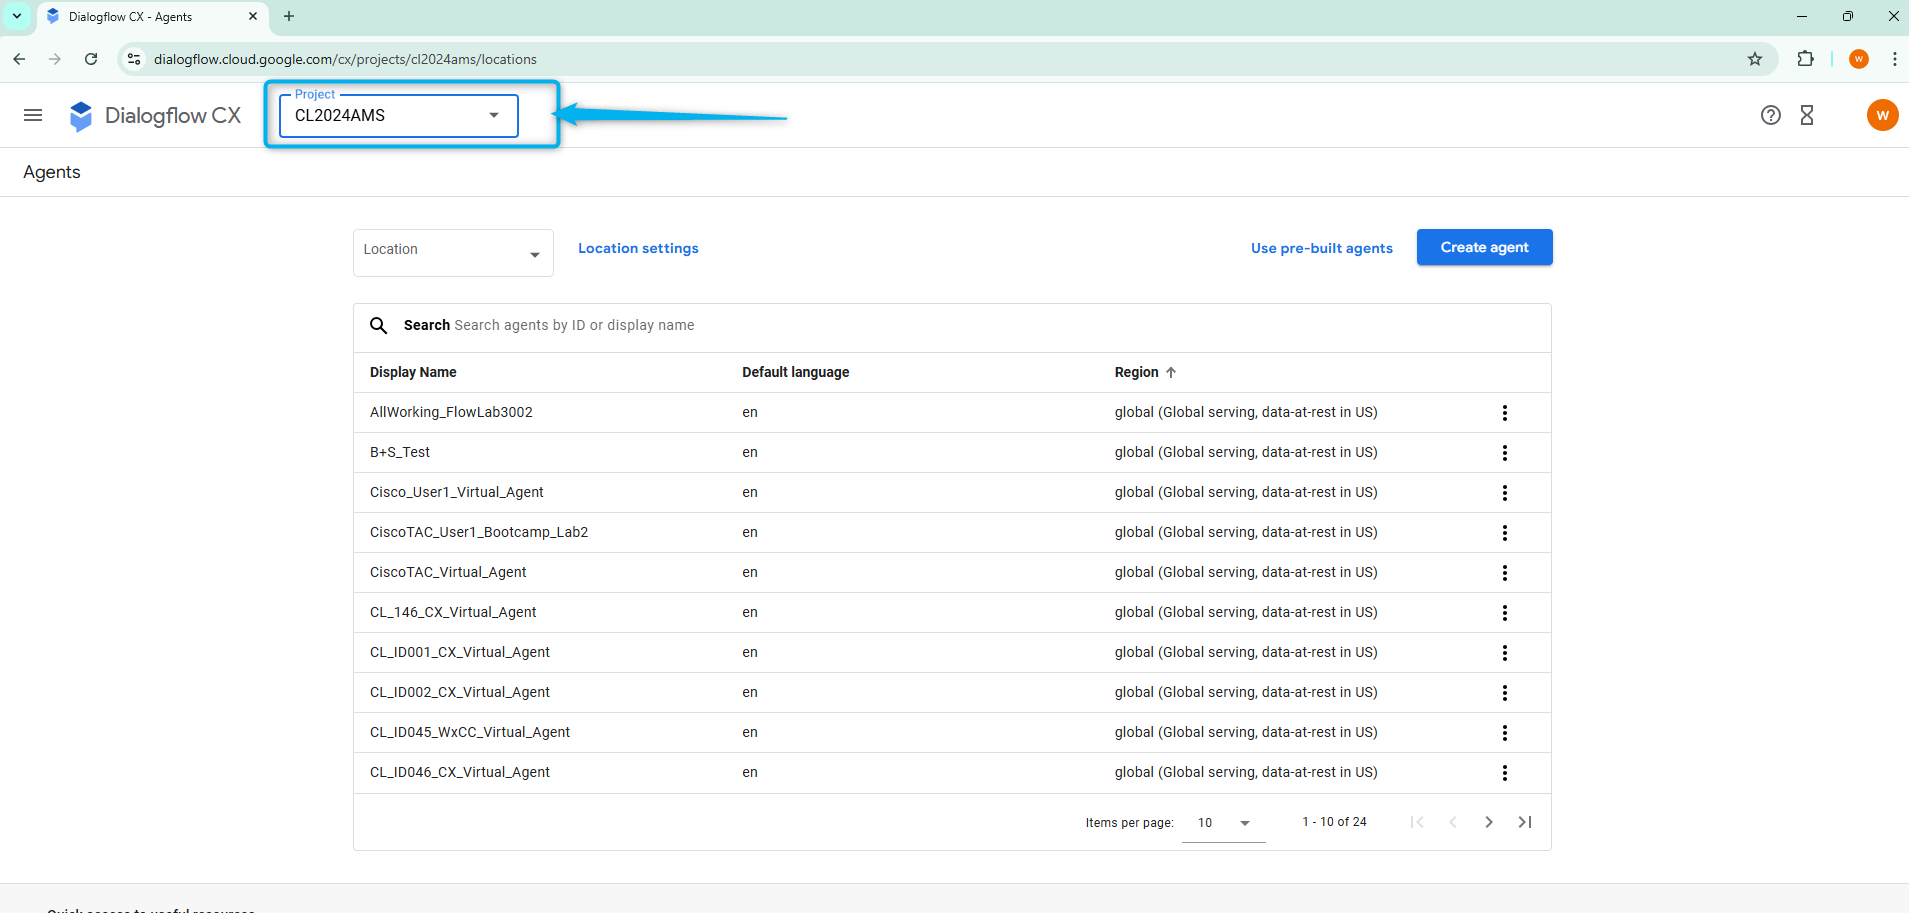The height and width of the screenshot is (913, 1909).
Task: Open the CiscoTAC_Virtual_Agent agent
Action: (x=448, y=572)
